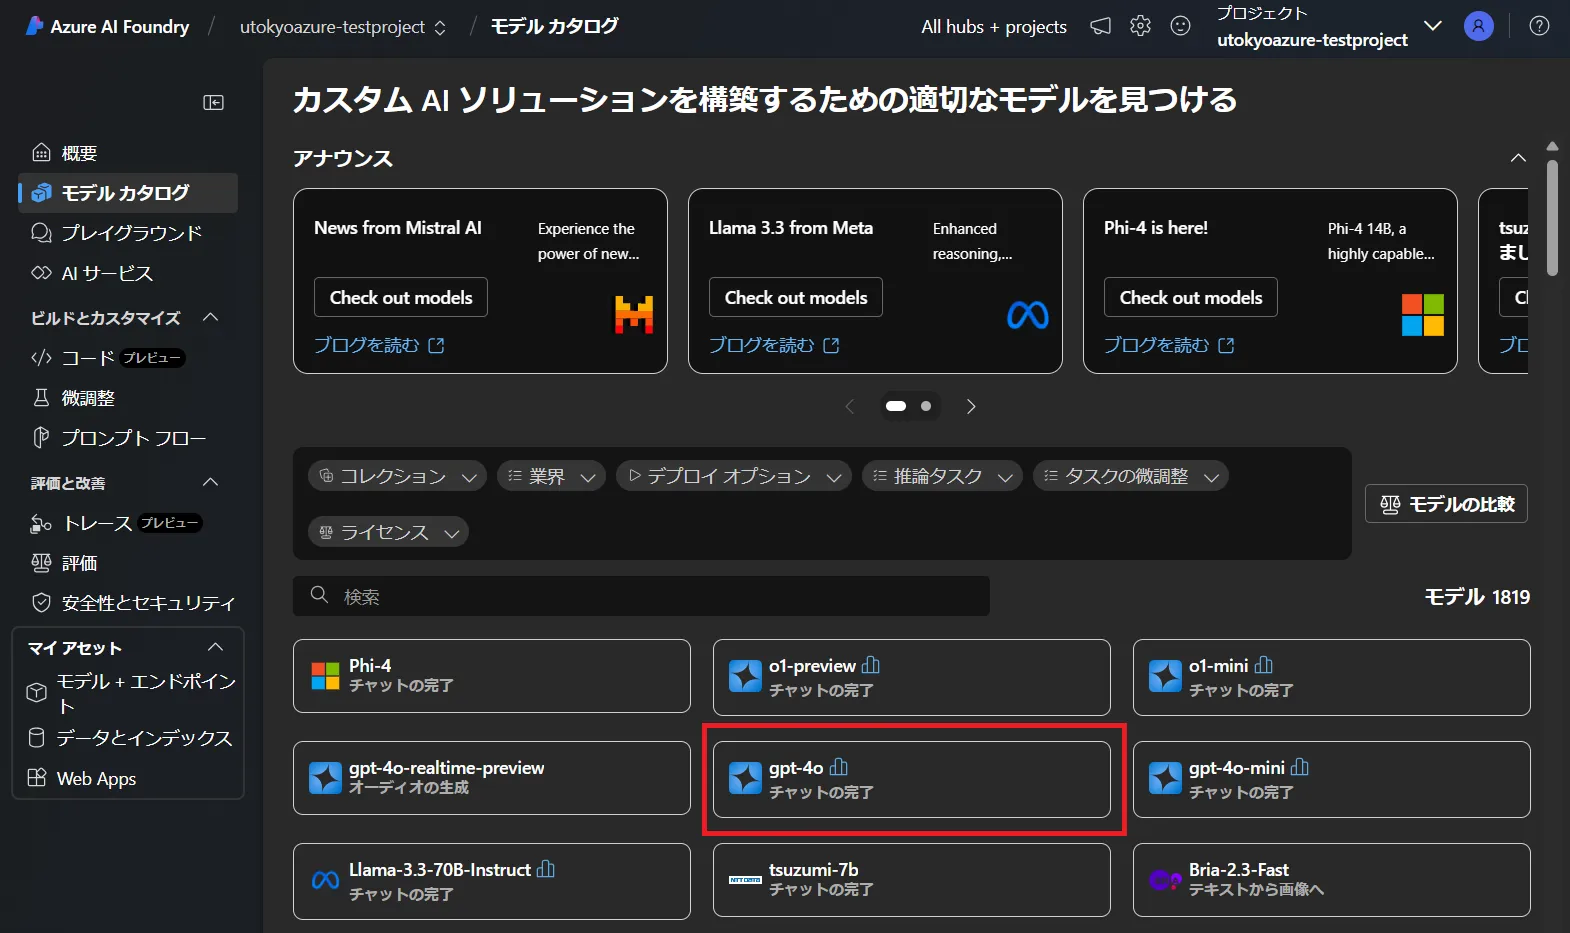Image resolution: width=1570 pixels, height=933 pixels.
Task: Open settings gear icon in header
Action: pos(1140,26)
